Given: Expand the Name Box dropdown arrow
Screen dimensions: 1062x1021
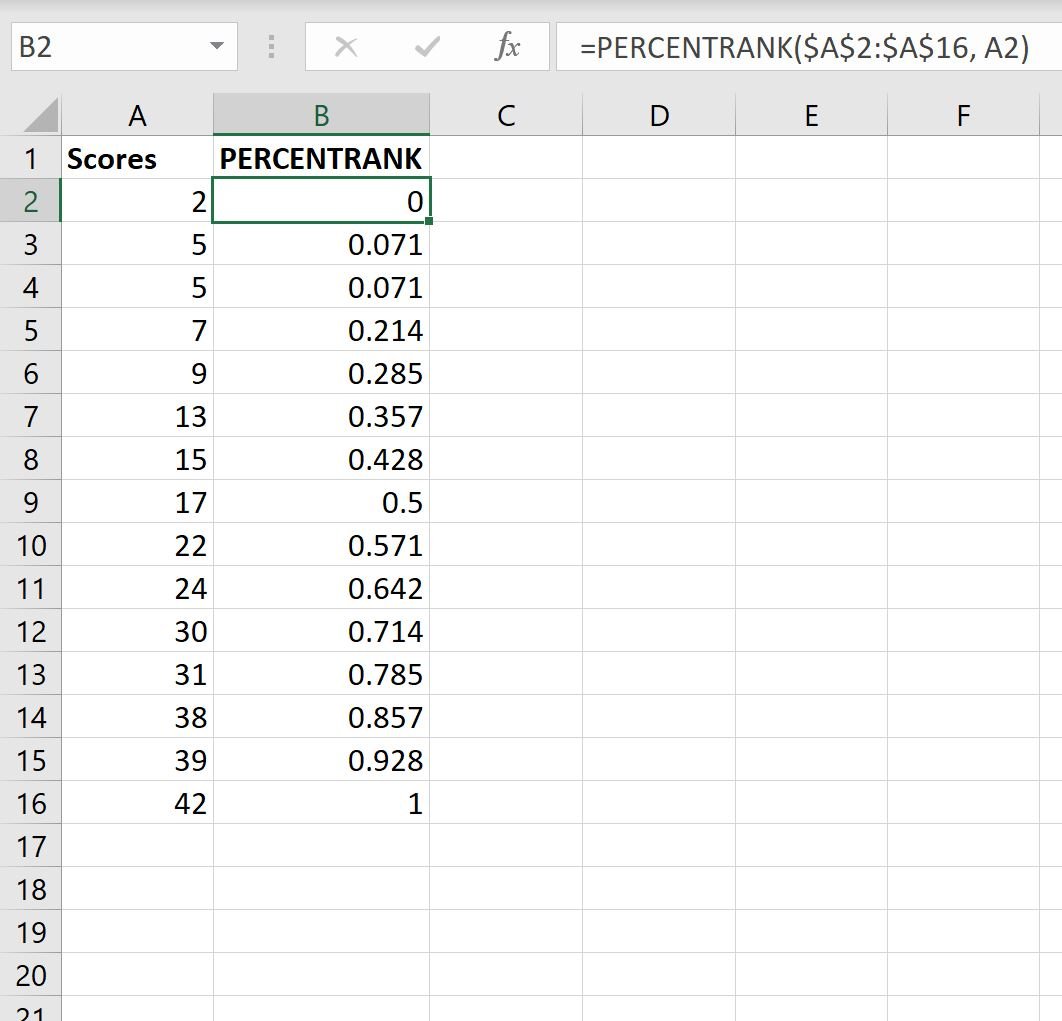Looking at the screenshot, I should (x=217, y=47).
